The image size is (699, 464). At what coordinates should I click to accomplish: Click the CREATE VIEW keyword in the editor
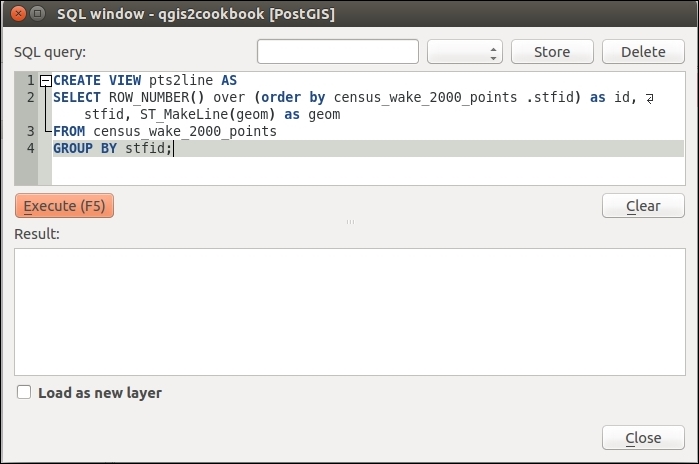pos(95,80)
